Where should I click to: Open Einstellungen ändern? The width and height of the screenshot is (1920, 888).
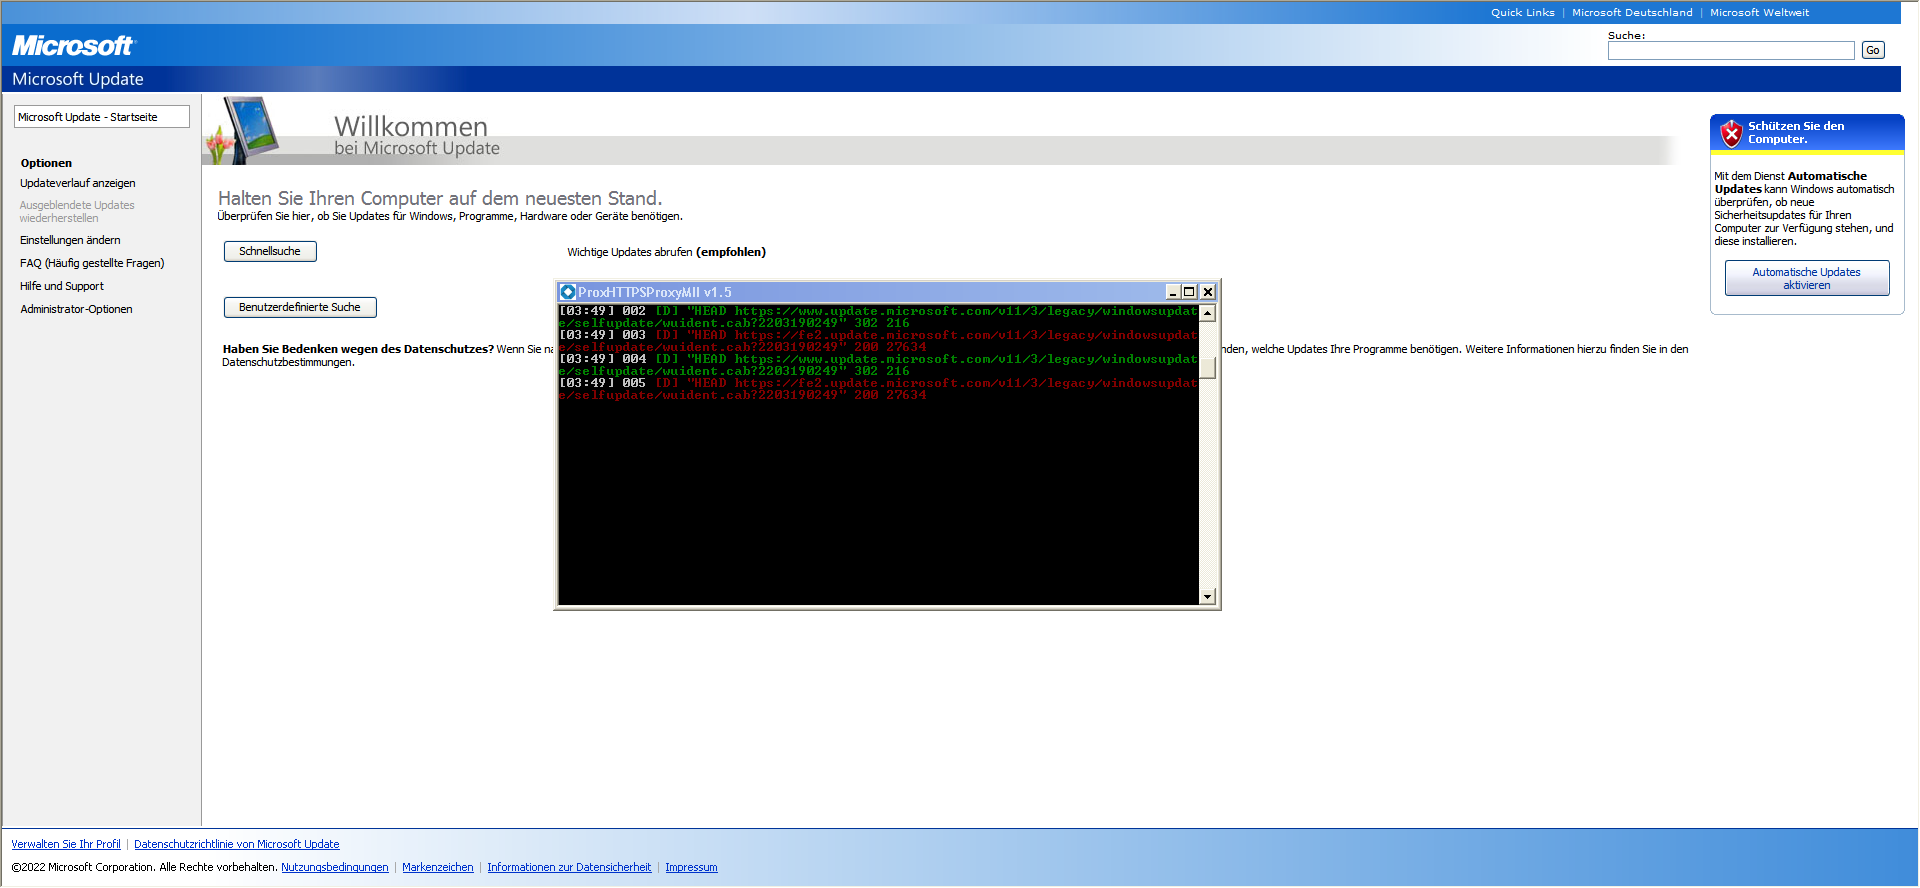point(70,240)
